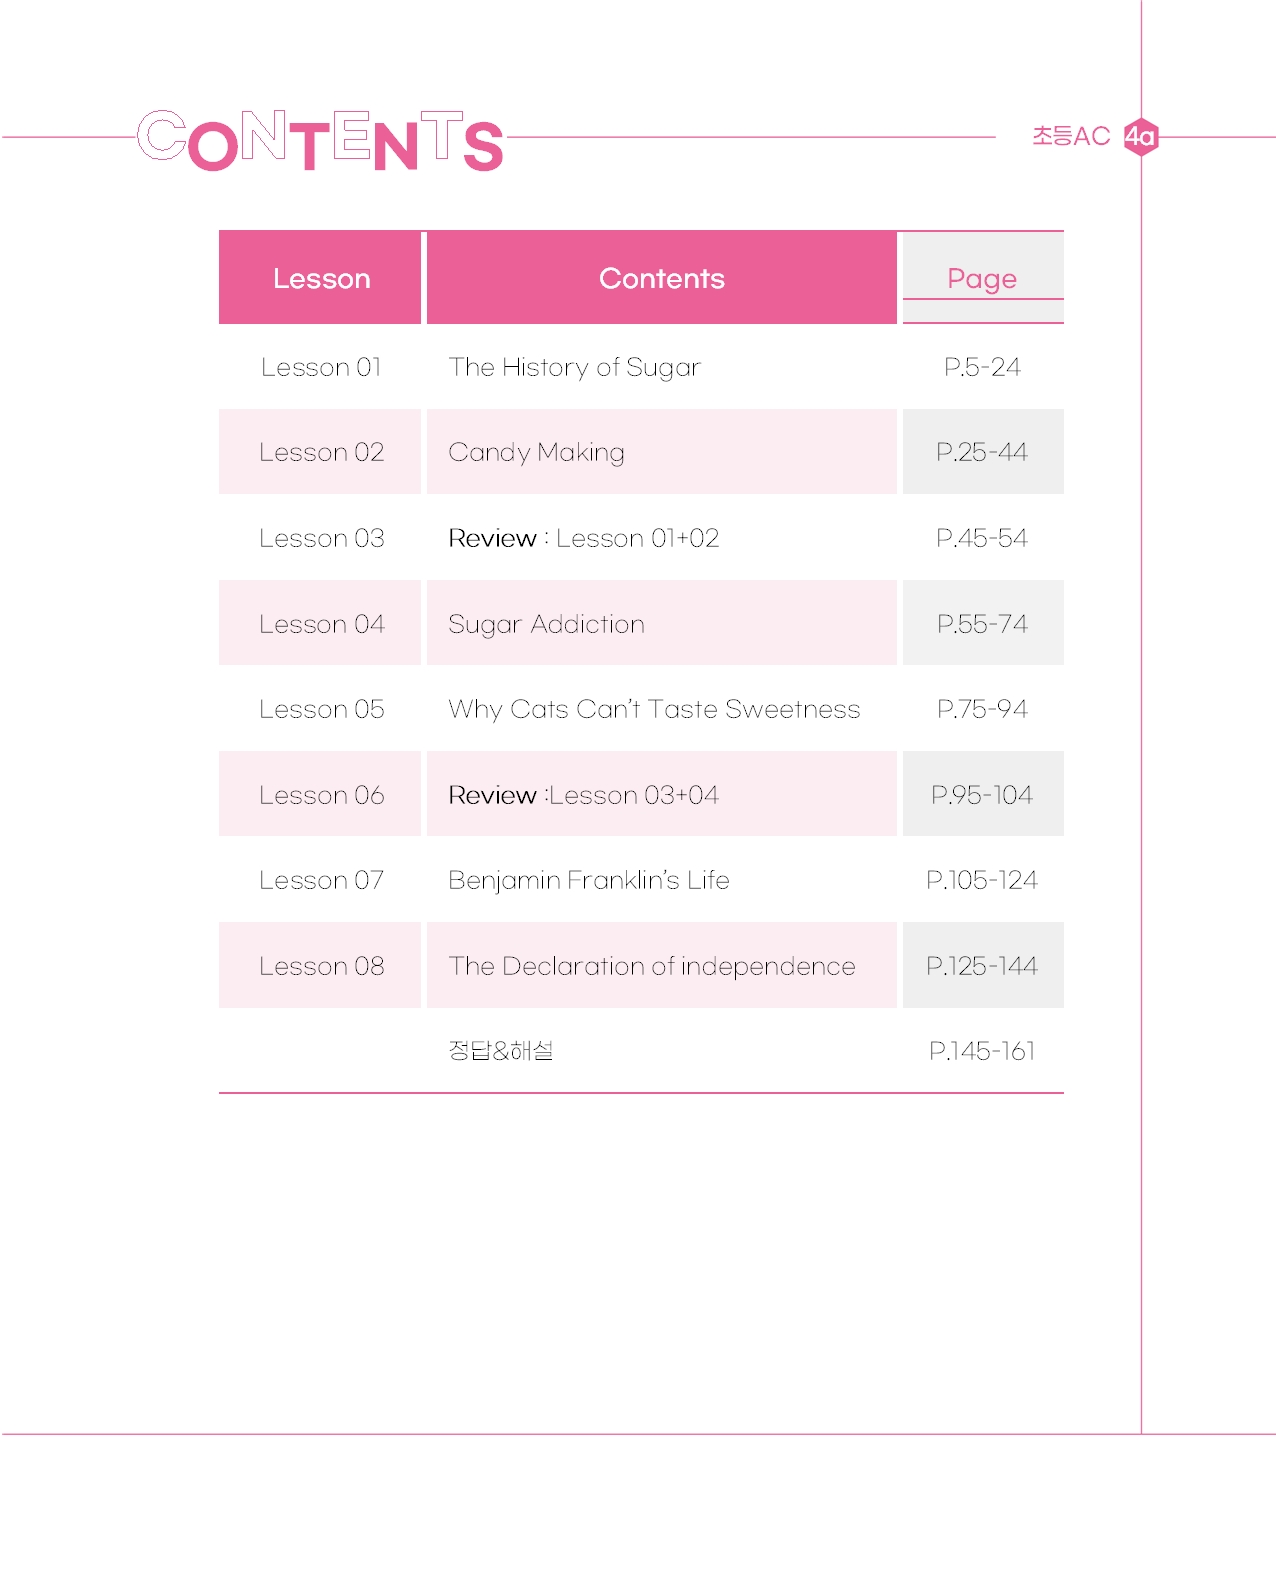Open the Sugar Addiction lesson
Viewport: 1276px width, 1571px height.
click(546, 624)
